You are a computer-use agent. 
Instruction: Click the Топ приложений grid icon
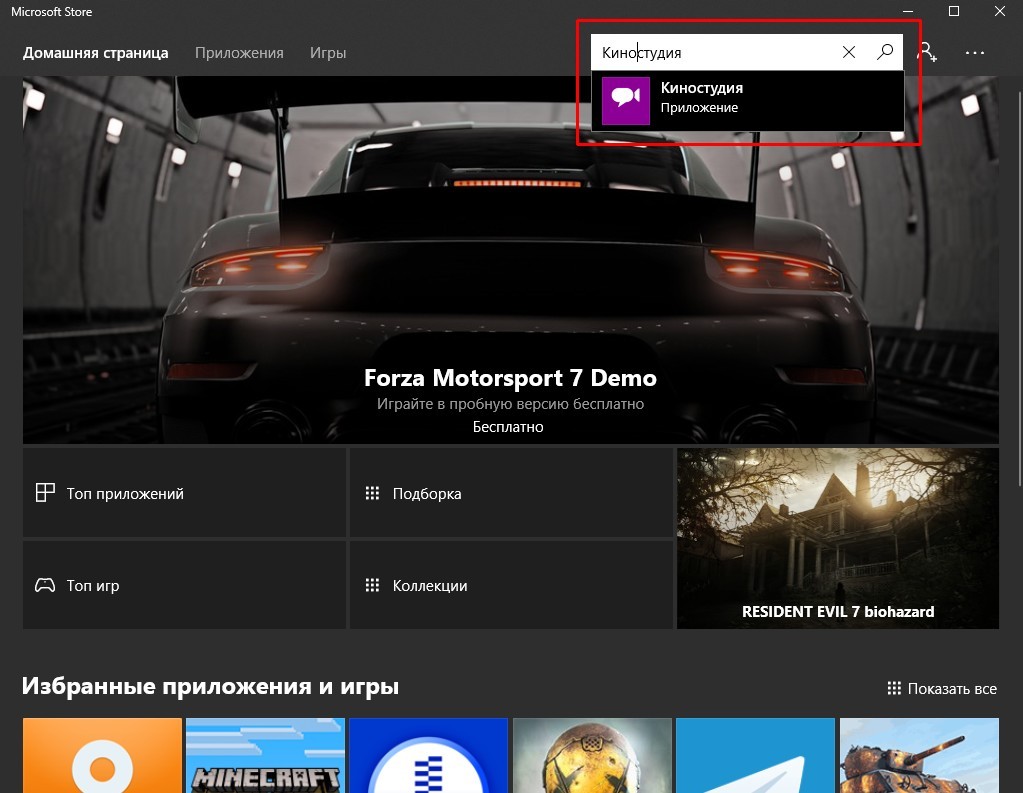[45, 493]
